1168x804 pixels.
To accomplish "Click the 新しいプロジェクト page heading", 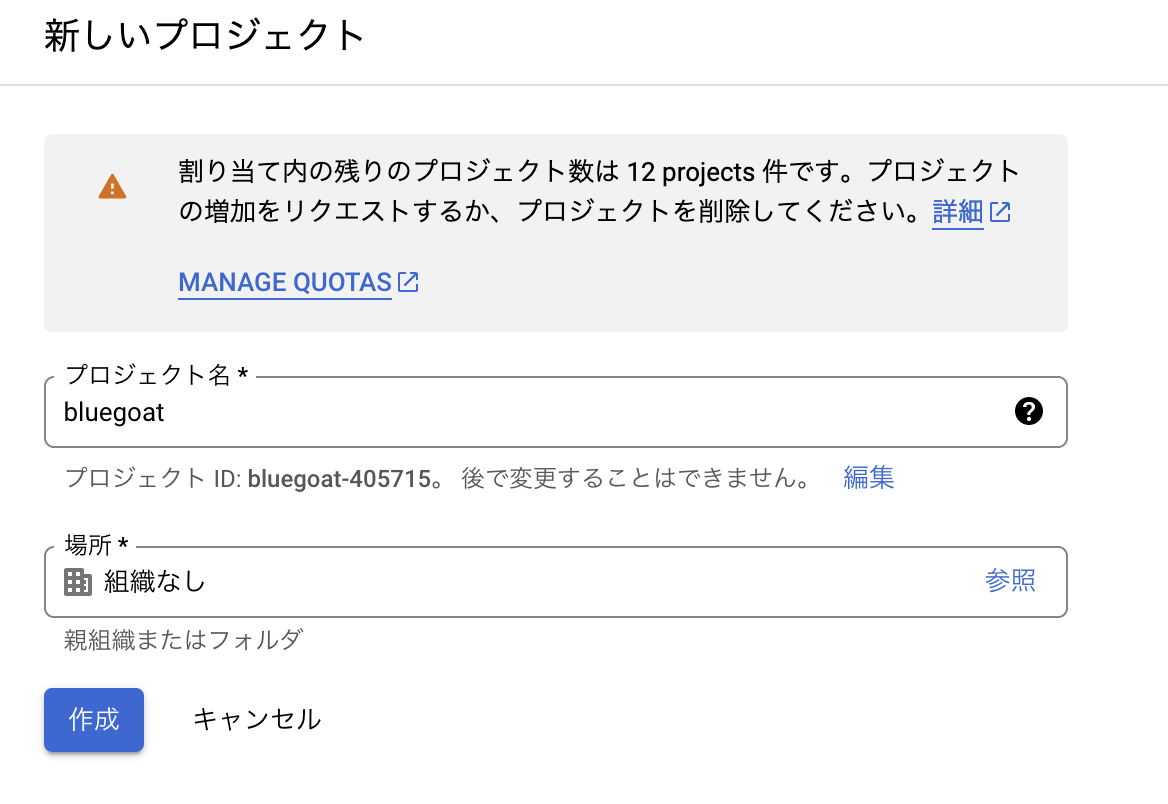I will click(x=204, y=33).
